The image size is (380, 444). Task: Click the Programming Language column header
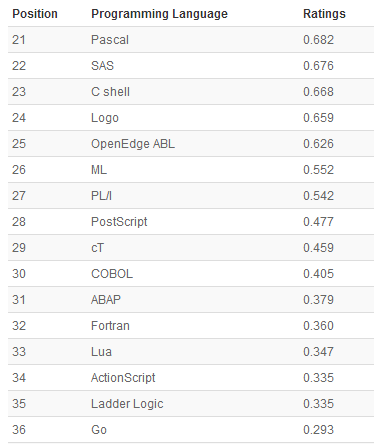[x=159, y=14]
